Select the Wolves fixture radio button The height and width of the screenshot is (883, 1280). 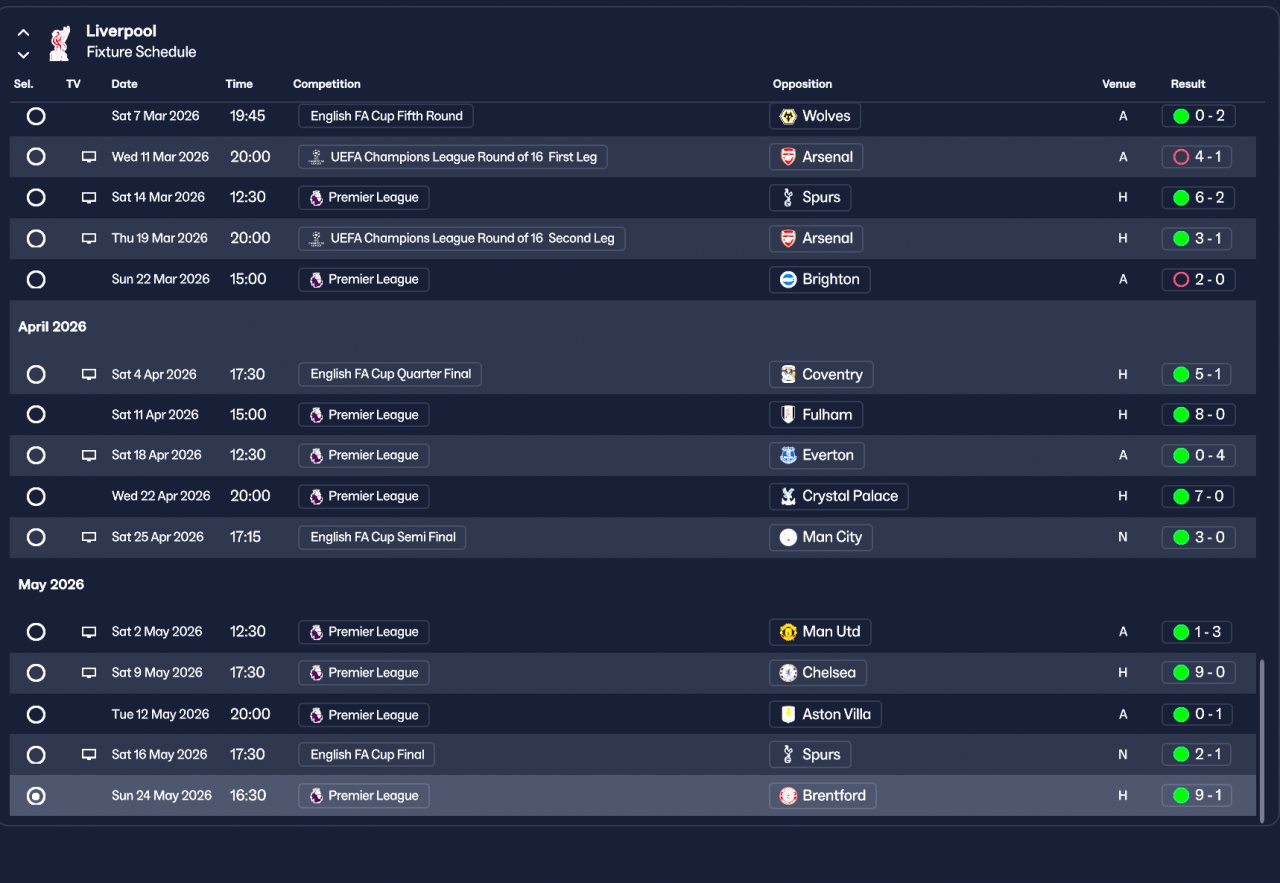pyautogui.click(x=36, y=117)
